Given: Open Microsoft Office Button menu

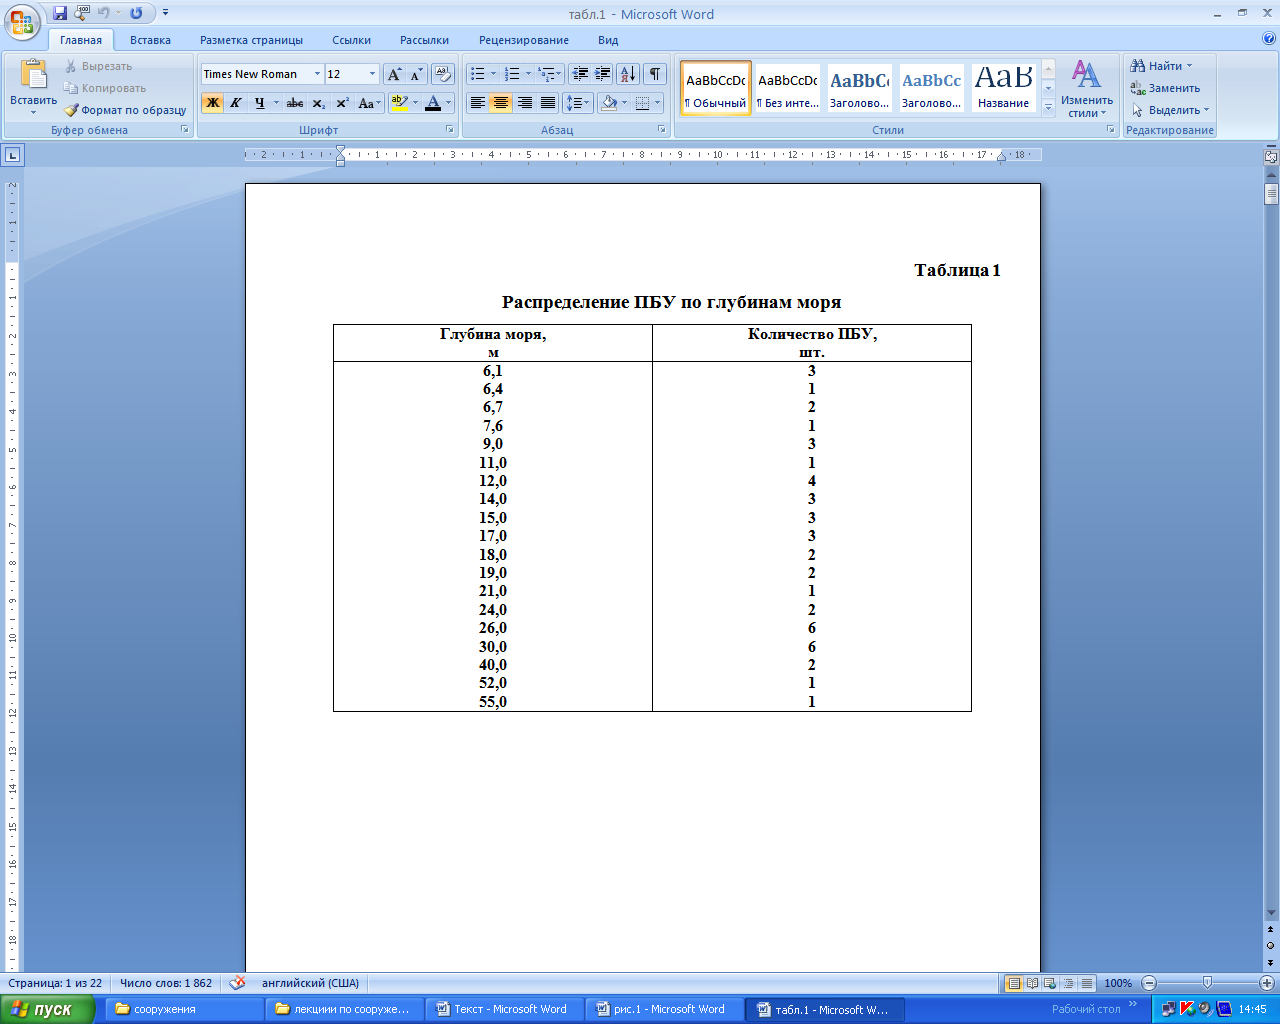Looking at the screenshot, I should click(x=22, y=20).
